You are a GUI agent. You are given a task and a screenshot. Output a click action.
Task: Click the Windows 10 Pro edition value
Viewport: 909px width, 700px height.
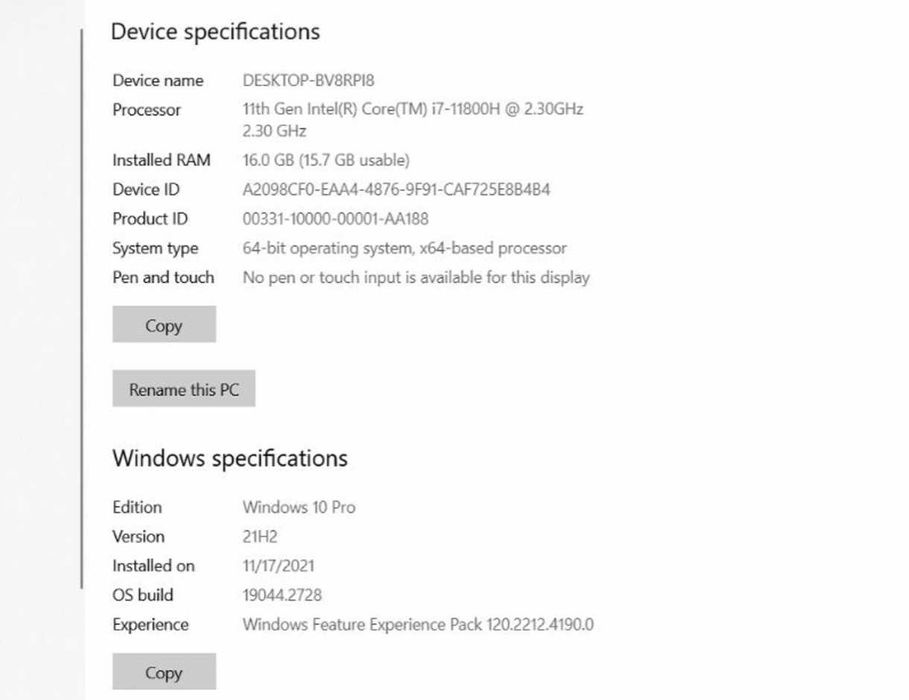click(299, 507)
